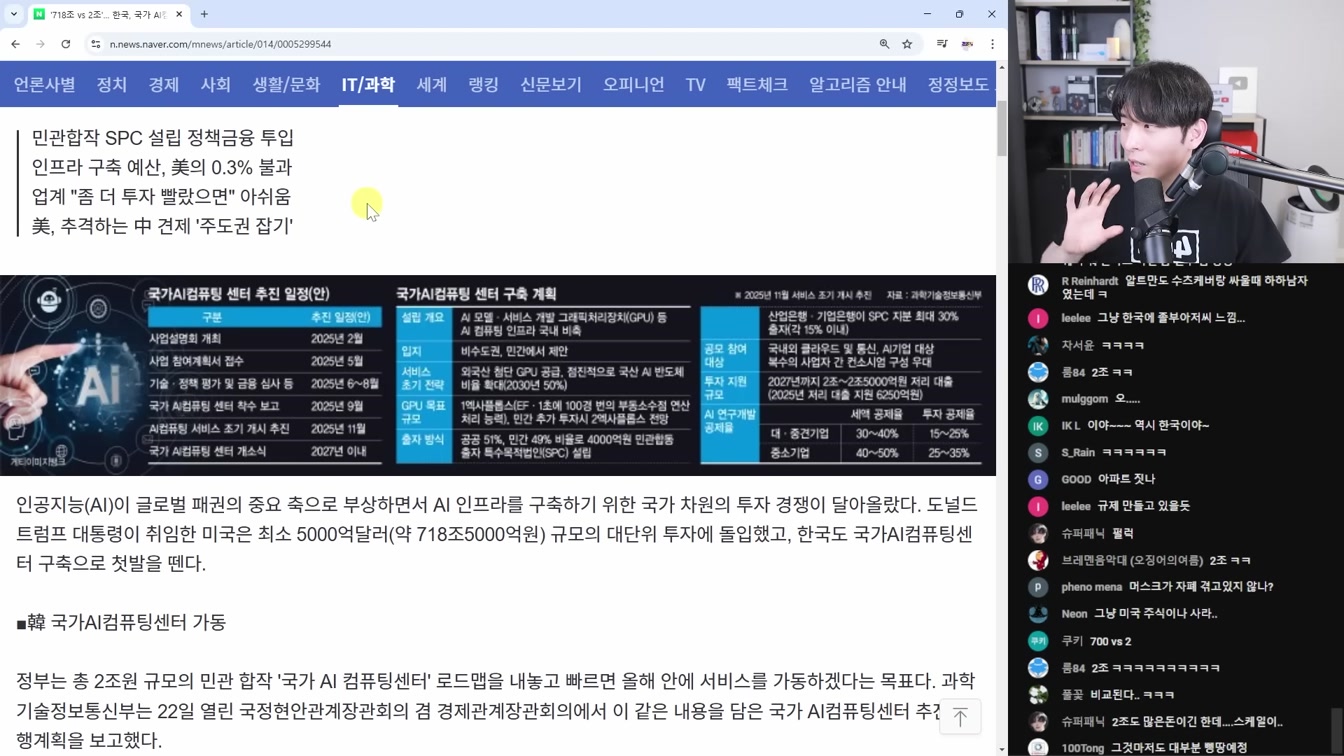The height and width of the screenshot is (756, 1344).
Task: Click the page scrollbar up arrow
Action: click(x=1002, y=67)
